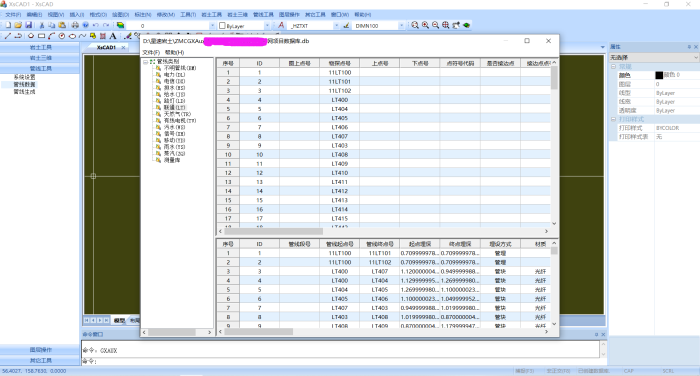
Task: Open the 其他工具 sidebar panel
Action: [x=40, y=360]
